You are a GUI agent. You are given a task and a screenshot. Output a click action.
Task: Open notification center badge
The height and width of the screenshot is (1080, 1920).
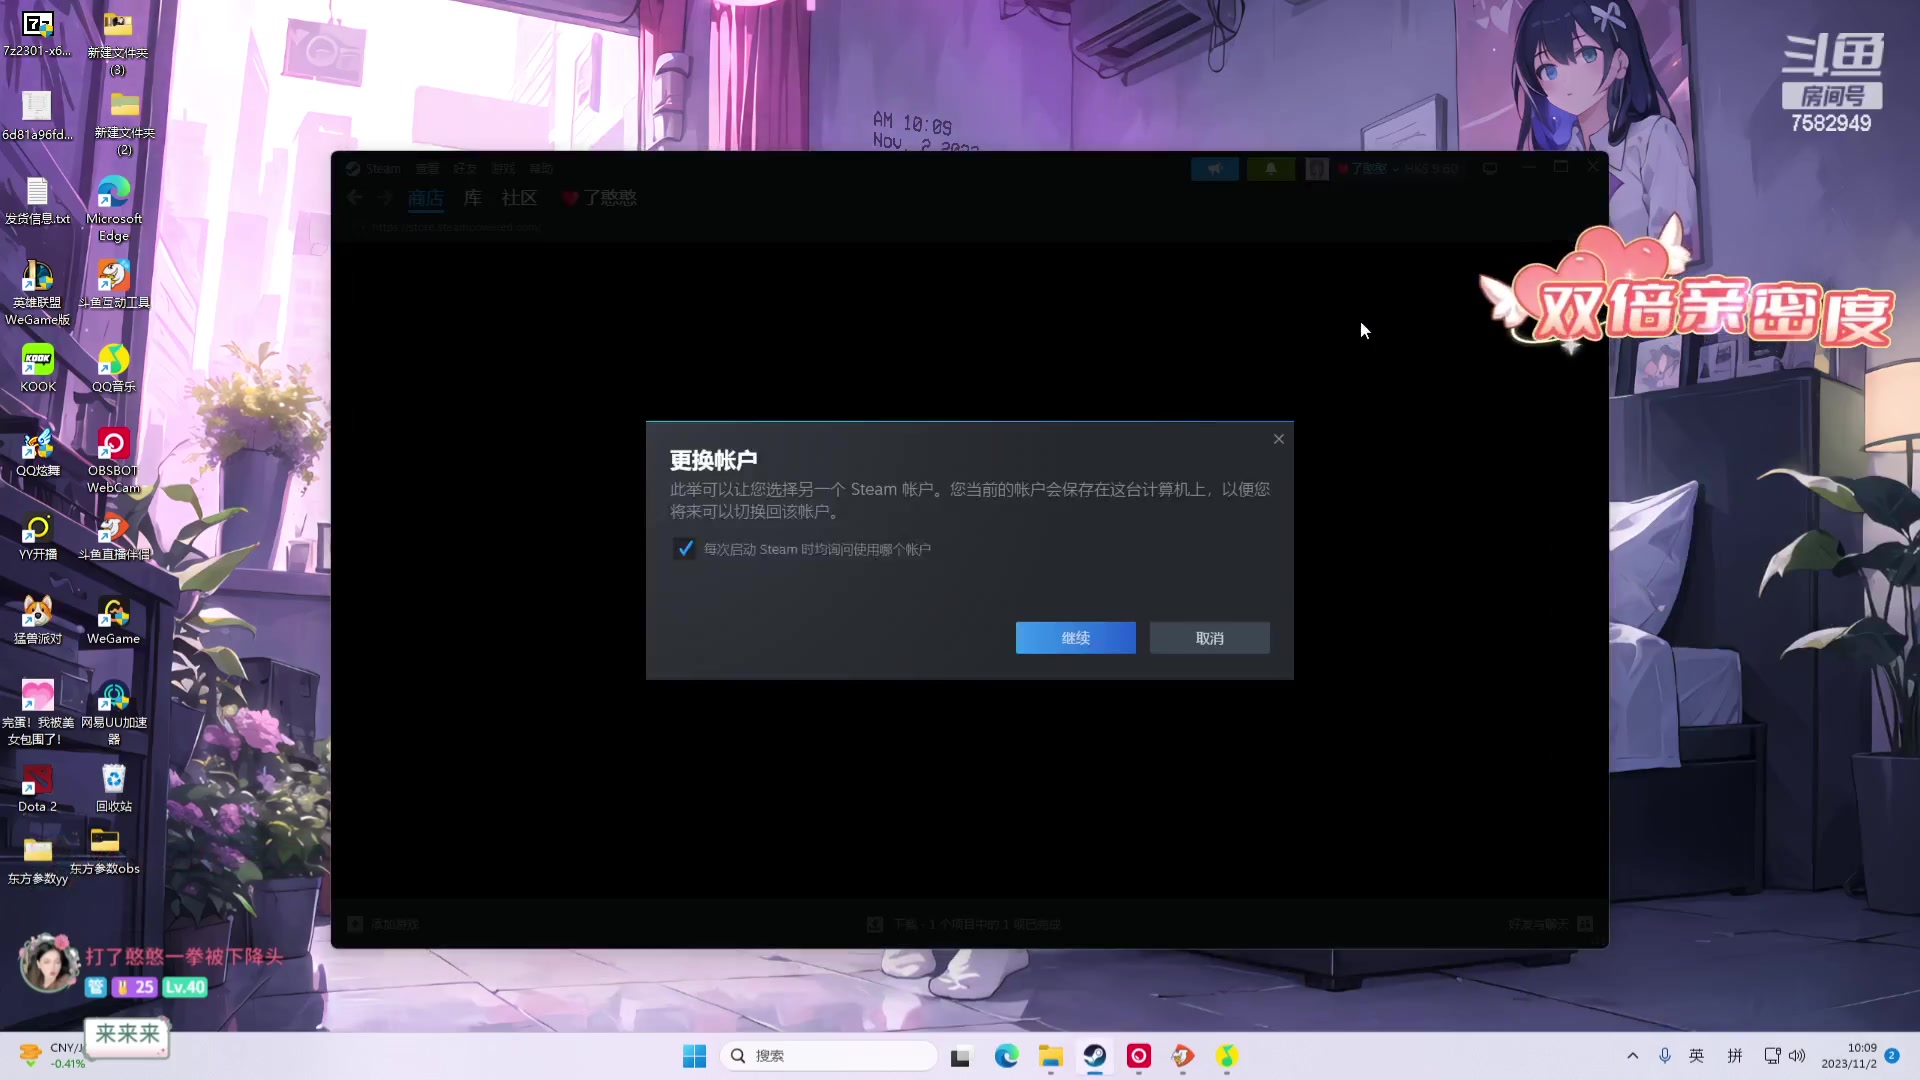tap(1892, 1056)
